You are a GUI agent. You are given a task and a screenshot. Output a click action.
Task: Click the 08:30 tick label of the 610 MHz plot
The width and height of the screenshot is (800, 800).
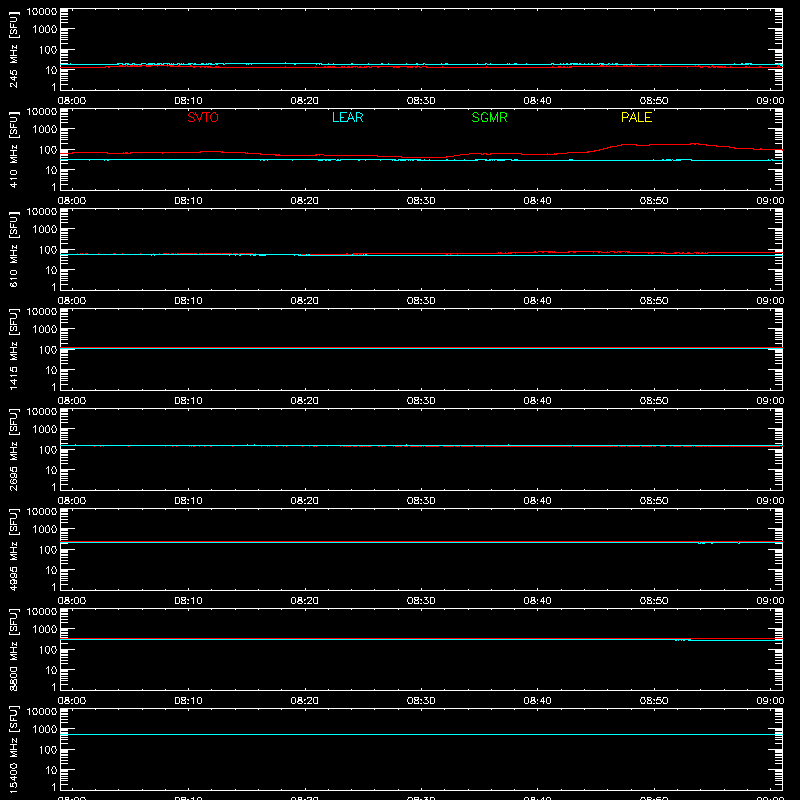(x=421, y=301)
